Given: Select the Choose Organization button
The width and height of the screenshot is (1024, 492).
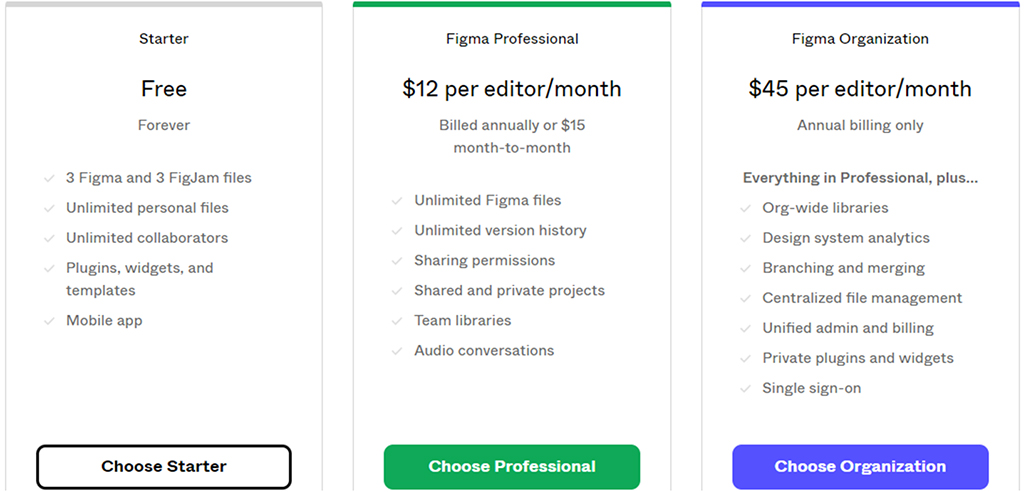Looking at the screenshot, I should point(860,467).
